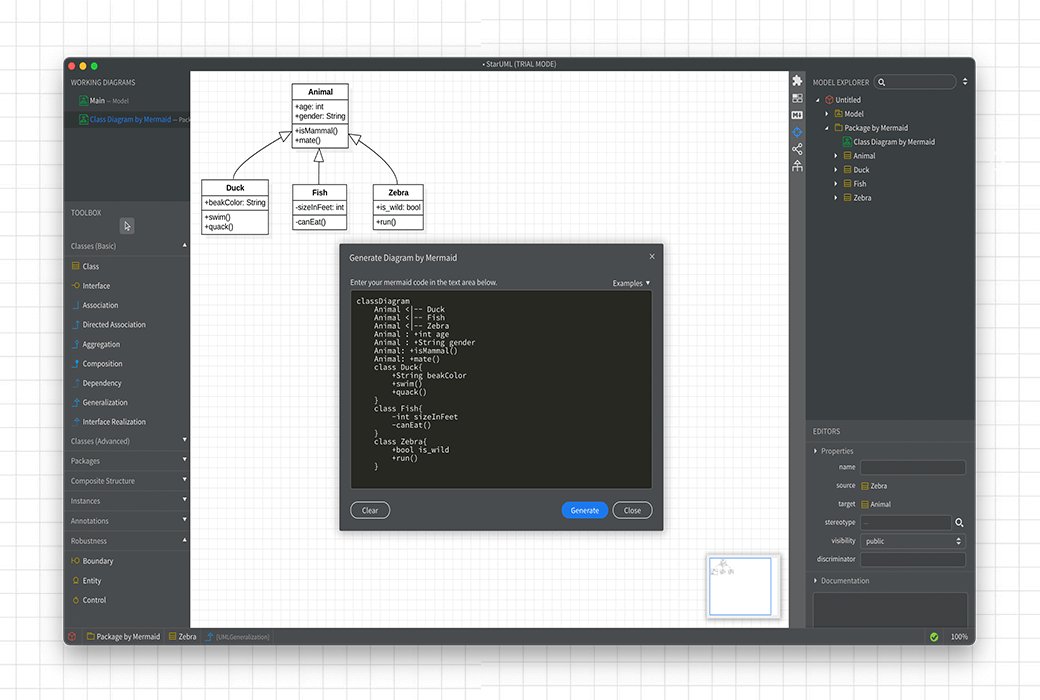This screenshot has height=700, width=1040.
Task: Expand the Model node in explorer
Action: [826, 114]
